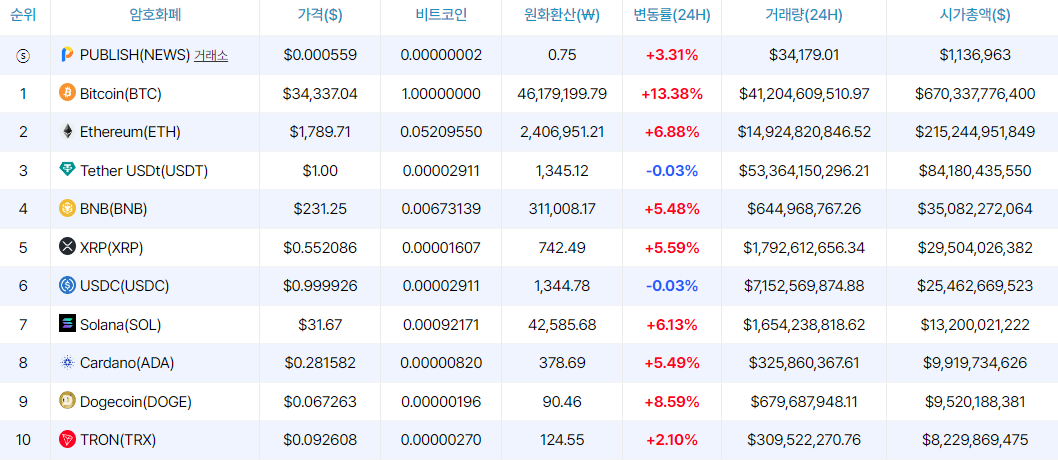Click the Bitcoin orange logo icon
The height and width of the screenshot is (460, 1058).
click(x=67, y=93)
